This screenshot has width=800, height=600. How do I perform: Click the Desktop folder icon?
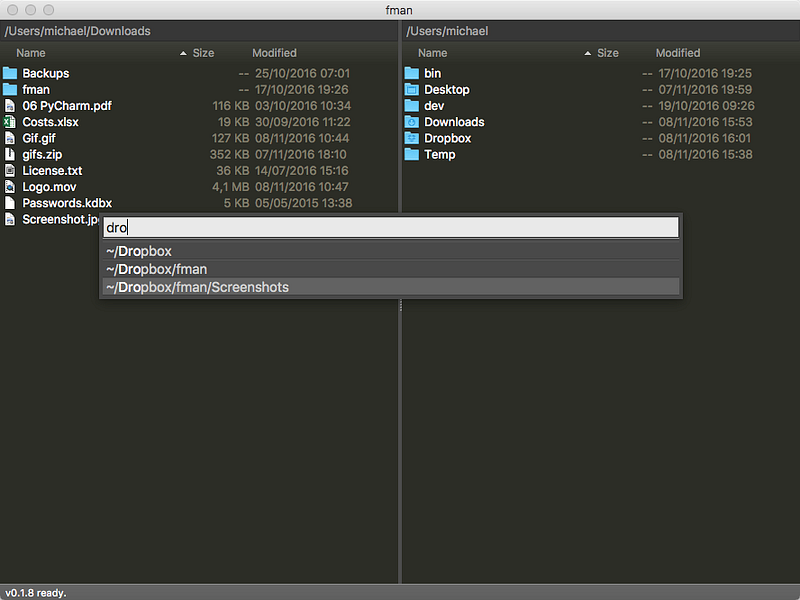click(x=412, y=90)
